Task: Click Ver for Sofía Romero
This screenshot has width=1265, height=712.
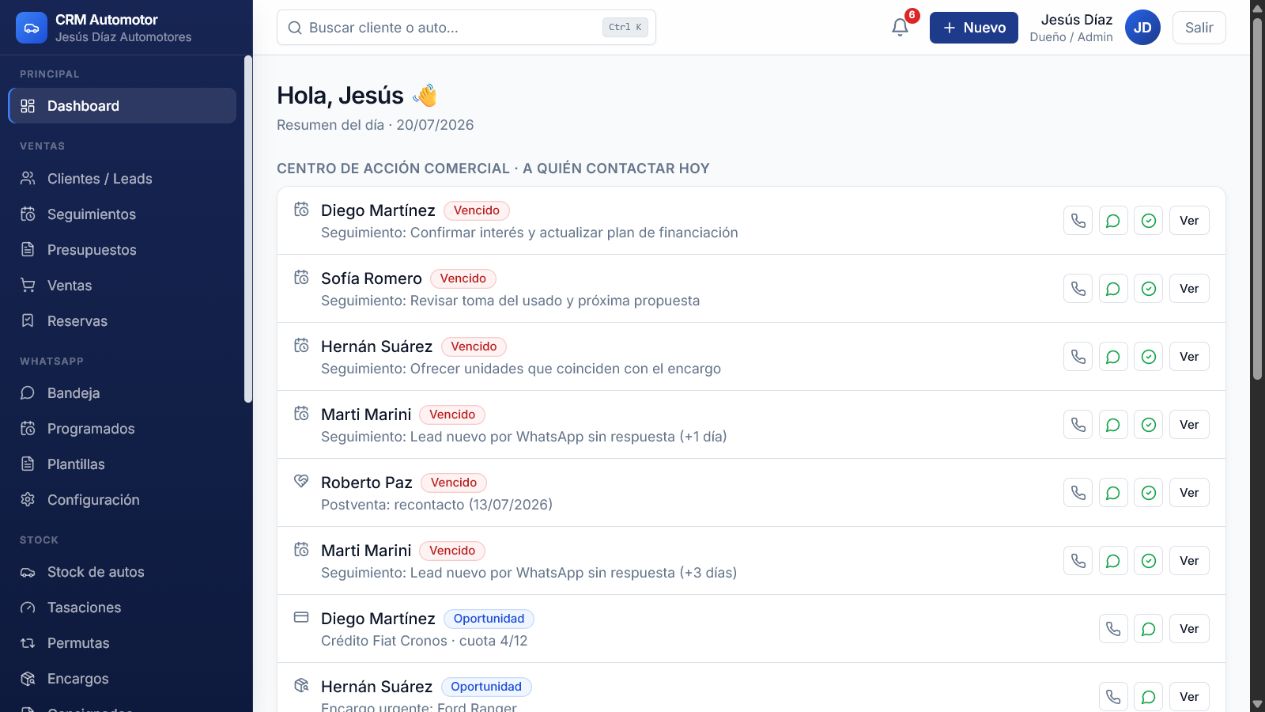Action: tap(1189, 289)
